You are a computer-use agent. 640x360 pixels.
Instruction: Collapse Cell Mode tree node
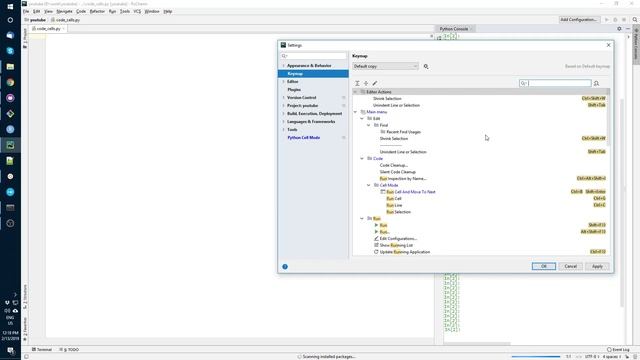(369, 185)
